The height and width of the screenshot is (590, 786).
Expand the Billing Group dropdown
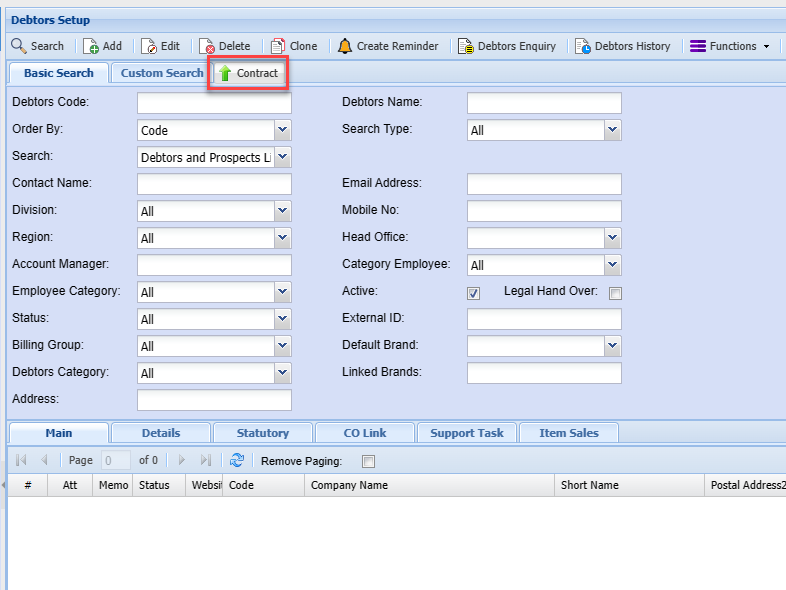pos(283,346)
